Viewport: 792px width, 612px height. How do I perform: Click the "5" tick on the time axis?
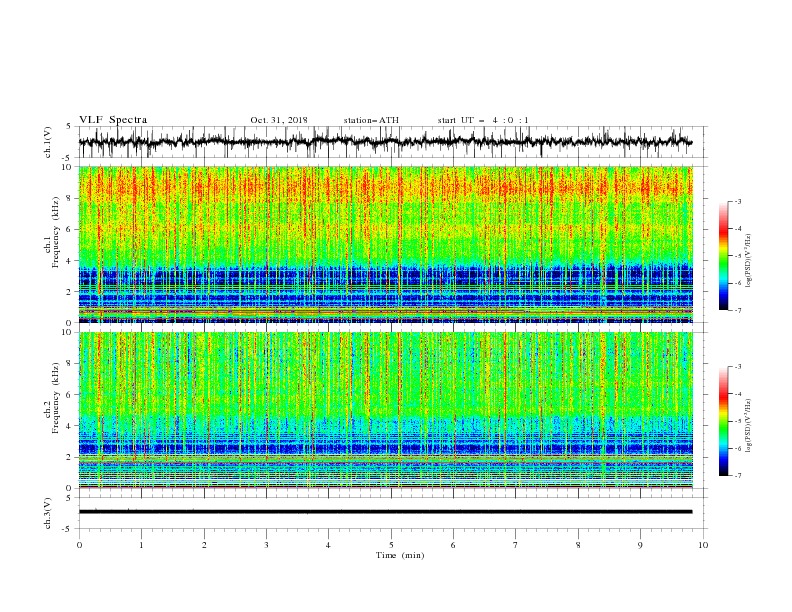coord(391,545)
